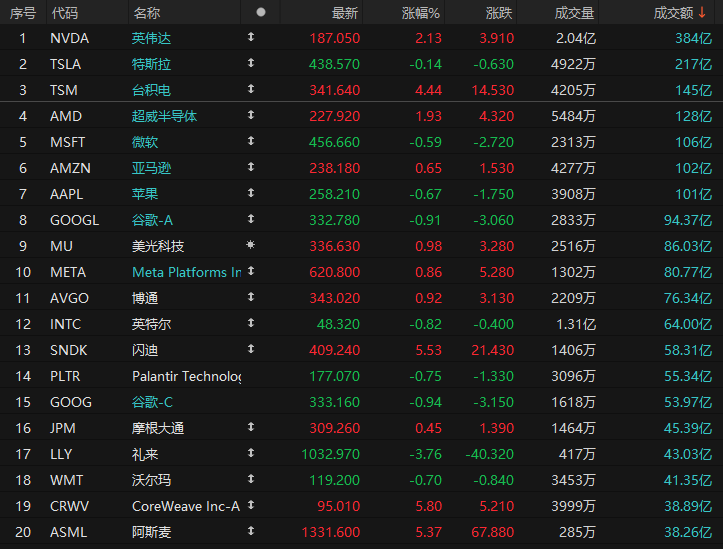Click the marker icon in the SNDK row
723x549 pixels.
[x=251, y=349]
